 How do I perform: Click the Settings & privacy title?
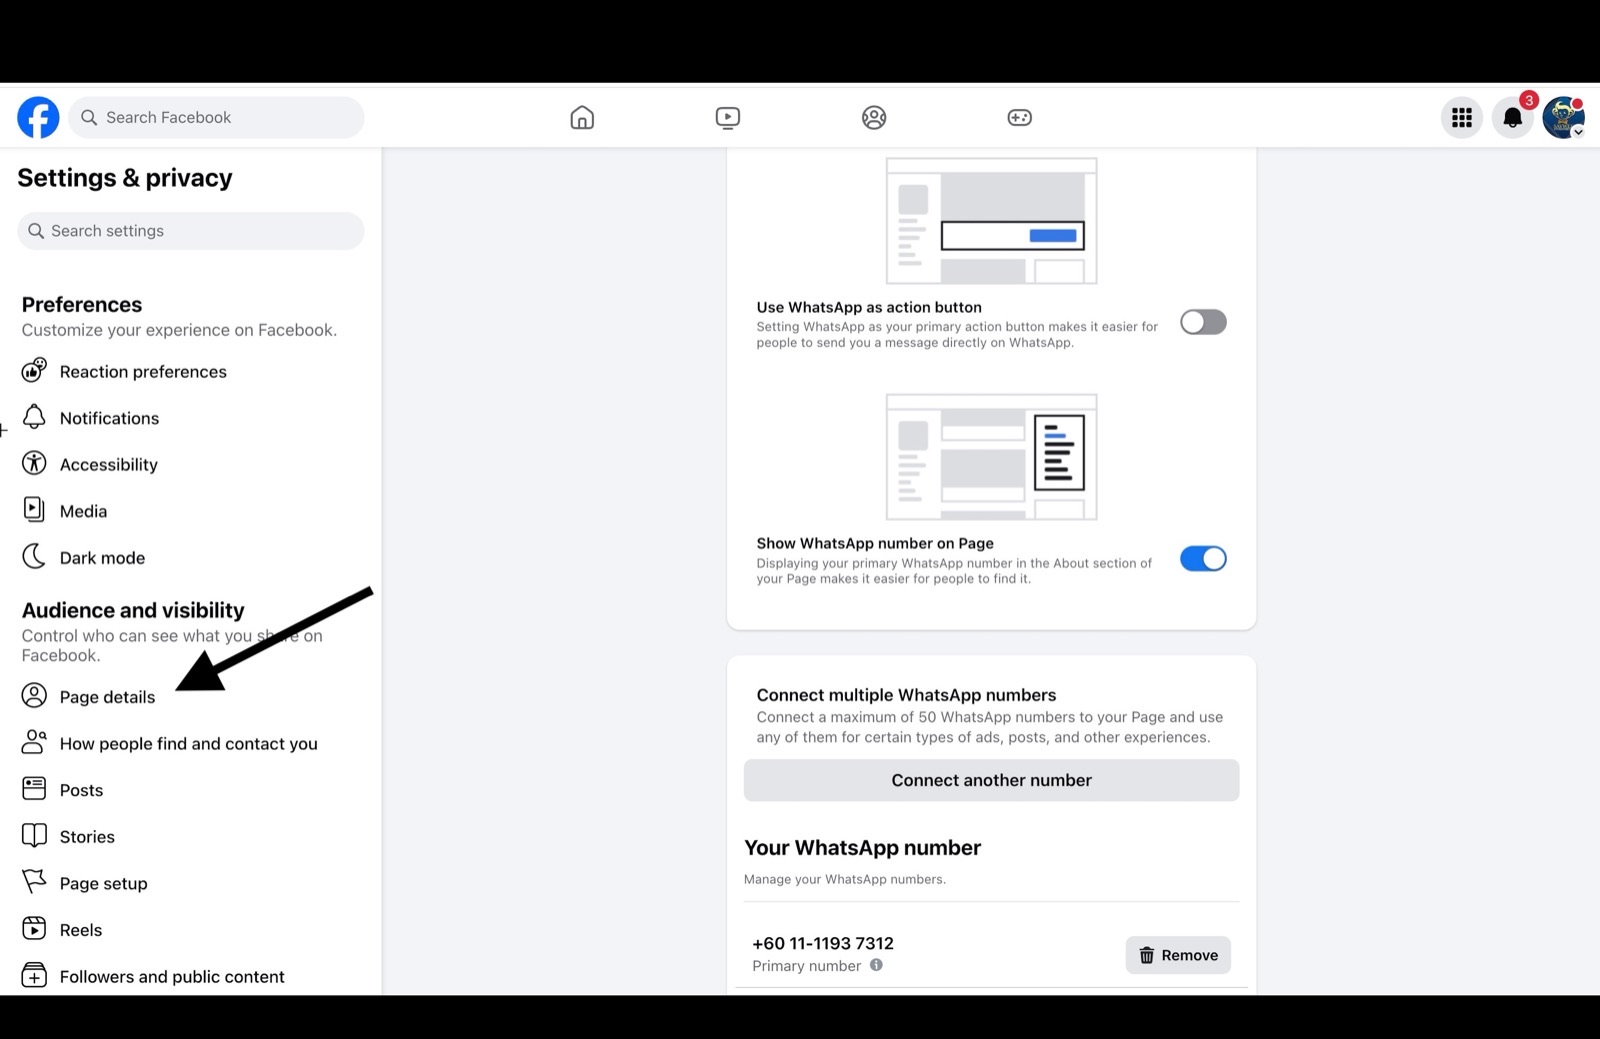click(x=125, y=178)
